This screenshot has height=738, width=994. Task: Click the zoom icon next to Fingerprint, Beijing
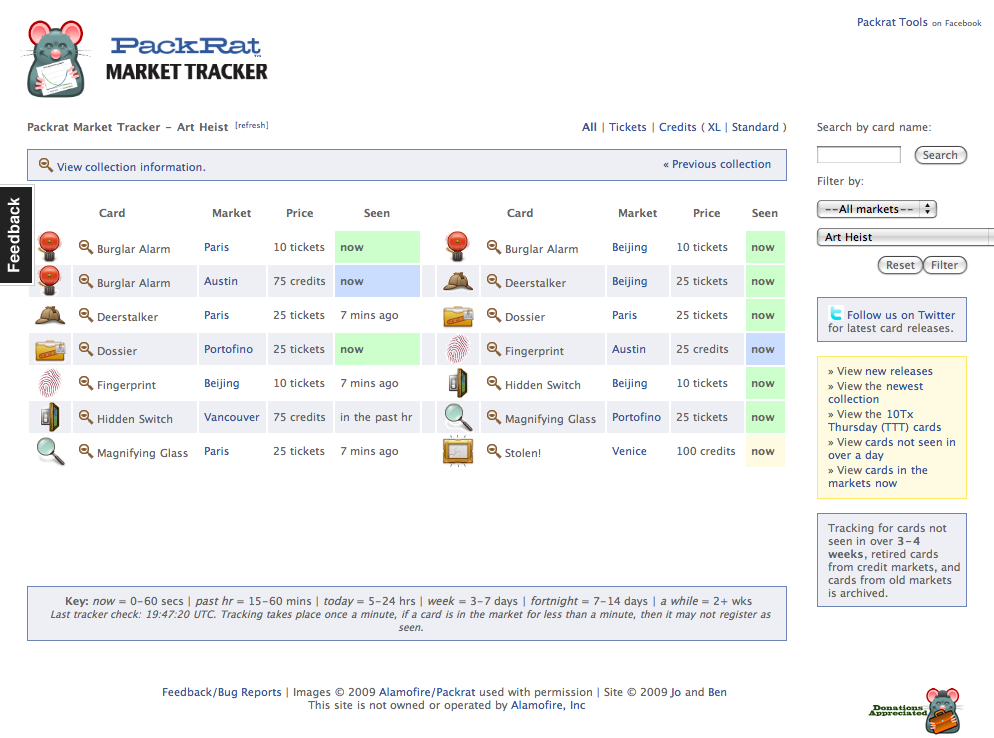tap(86, 383)
